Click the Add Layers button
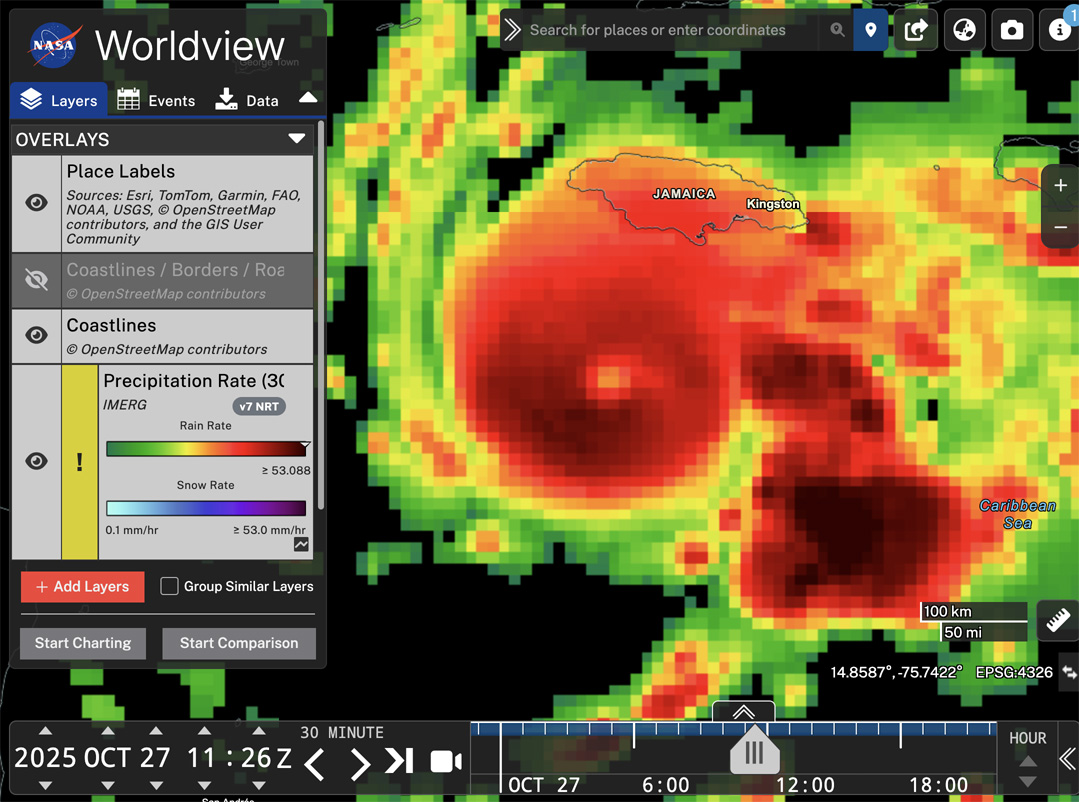Viewport: 1079px width, 802px height. pyautogui.click(x=82, y=587)
